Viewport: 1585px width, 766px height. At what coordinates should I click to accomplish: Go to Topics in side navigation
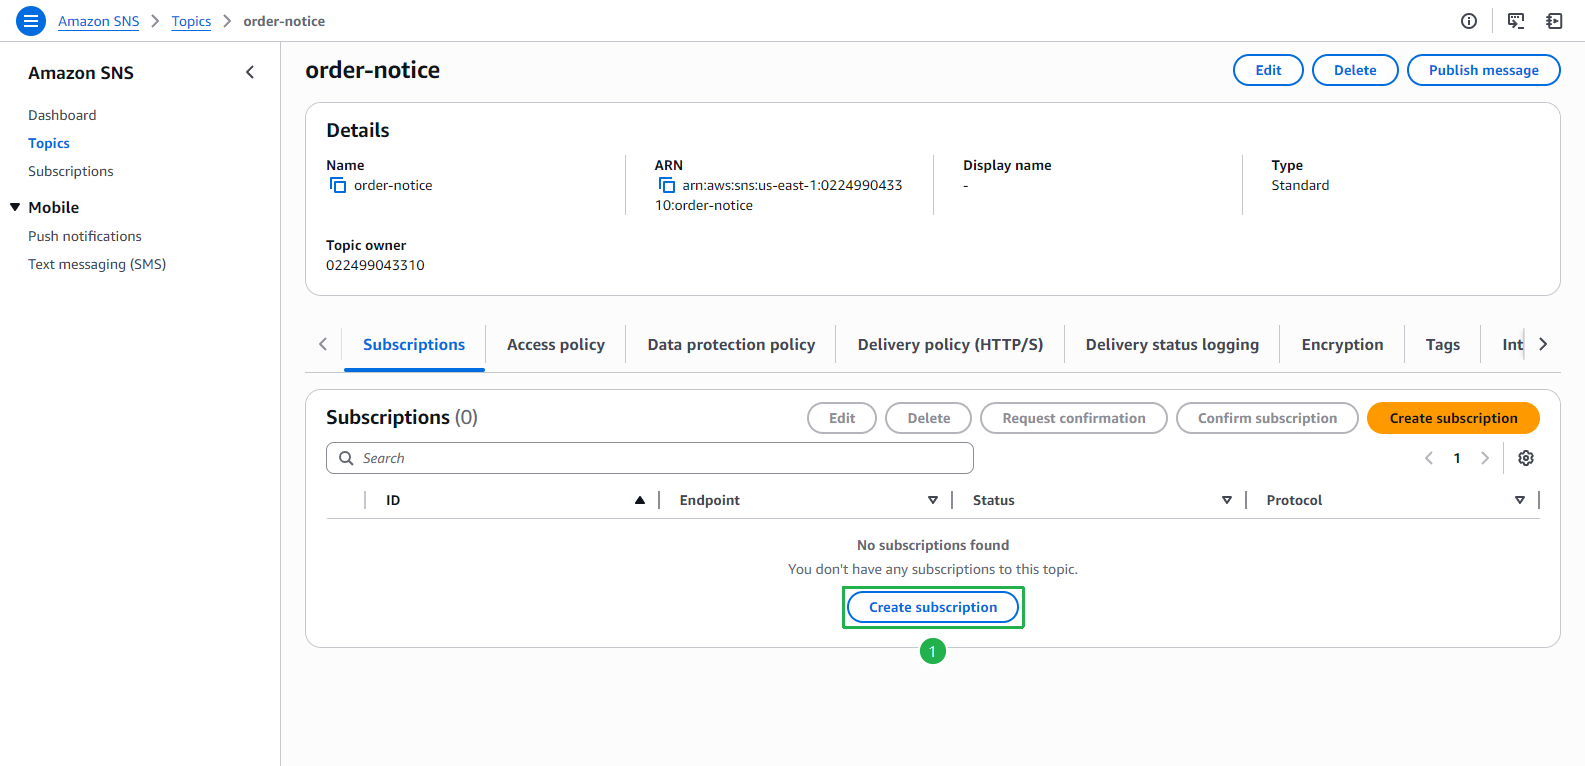[x=49, y=143]
